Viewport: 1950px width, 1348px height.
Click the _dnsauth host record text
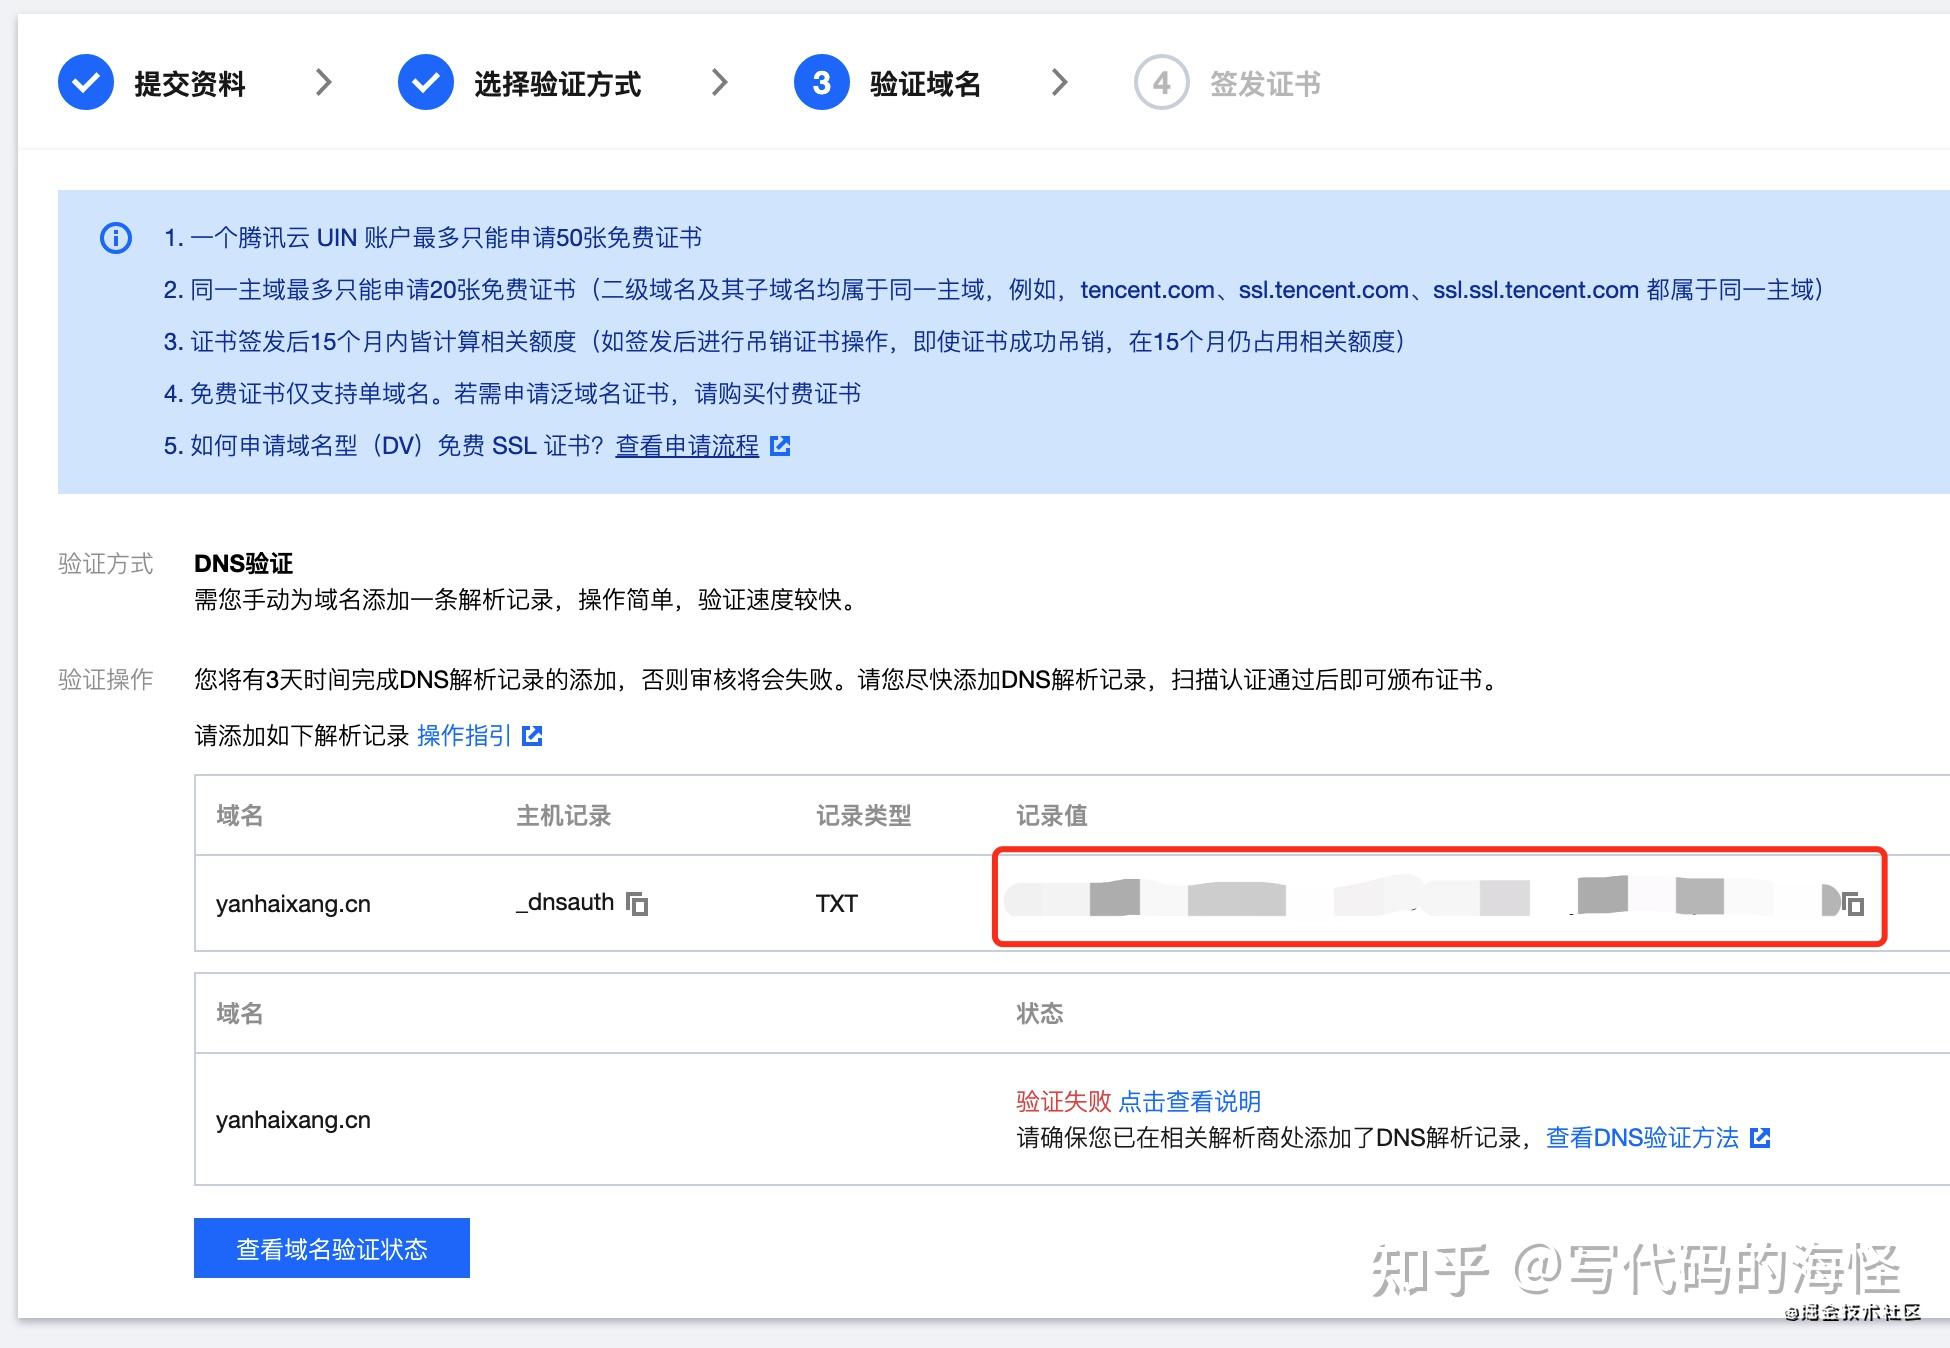point(565,902)
